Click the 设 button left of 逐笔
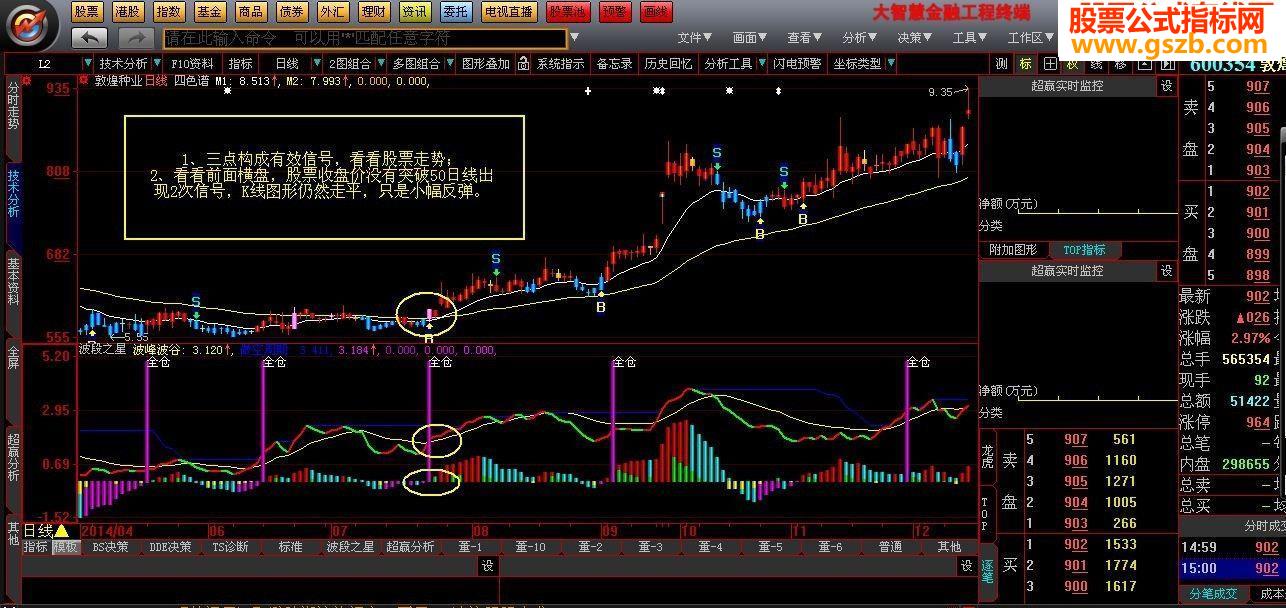The width and height of the screenshot is (1286, 608). coord(966,566)
